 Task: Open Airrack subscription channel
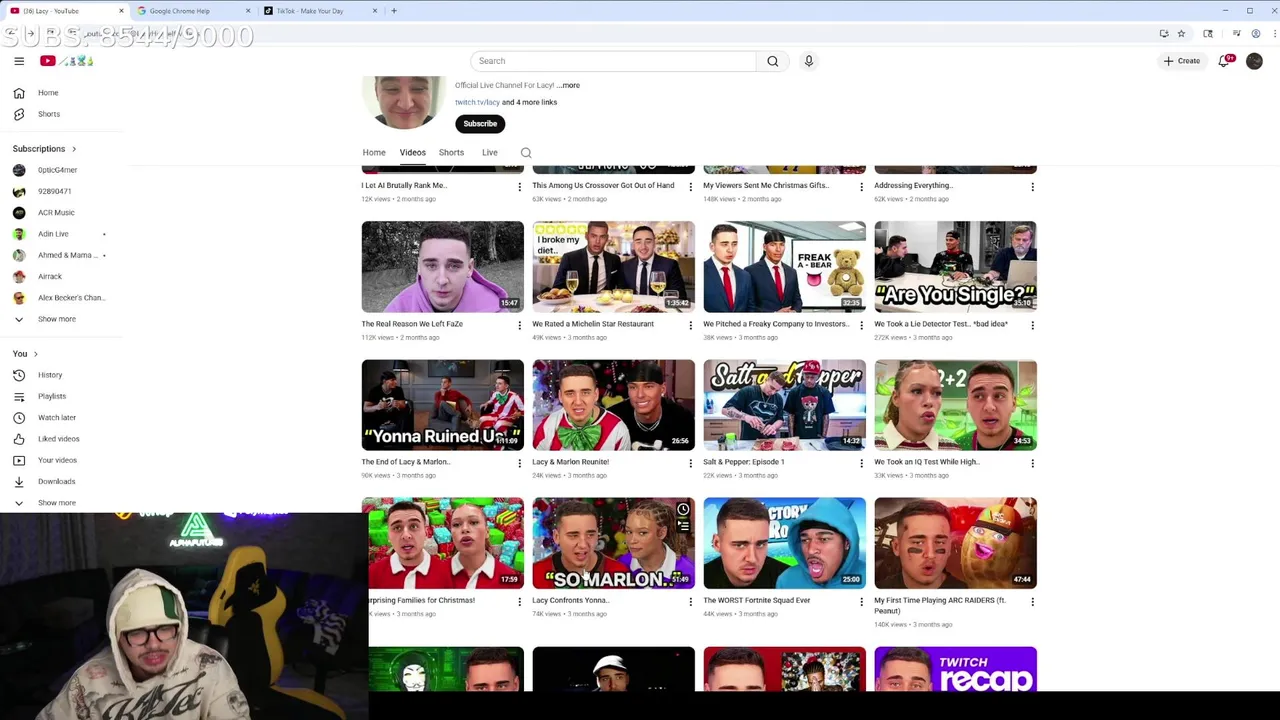[x=49, y=276]
